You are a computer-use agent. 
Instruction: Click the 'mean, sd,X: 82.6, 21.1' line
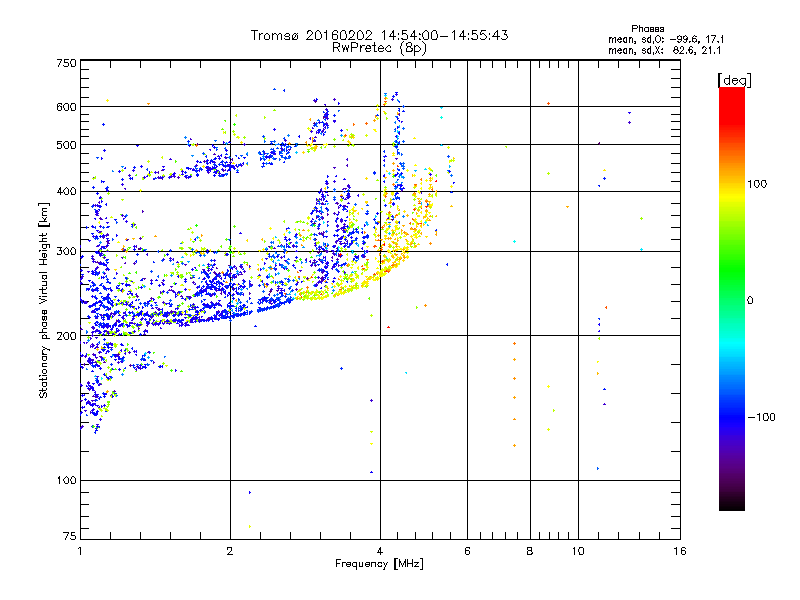click(x=665, y=50)
